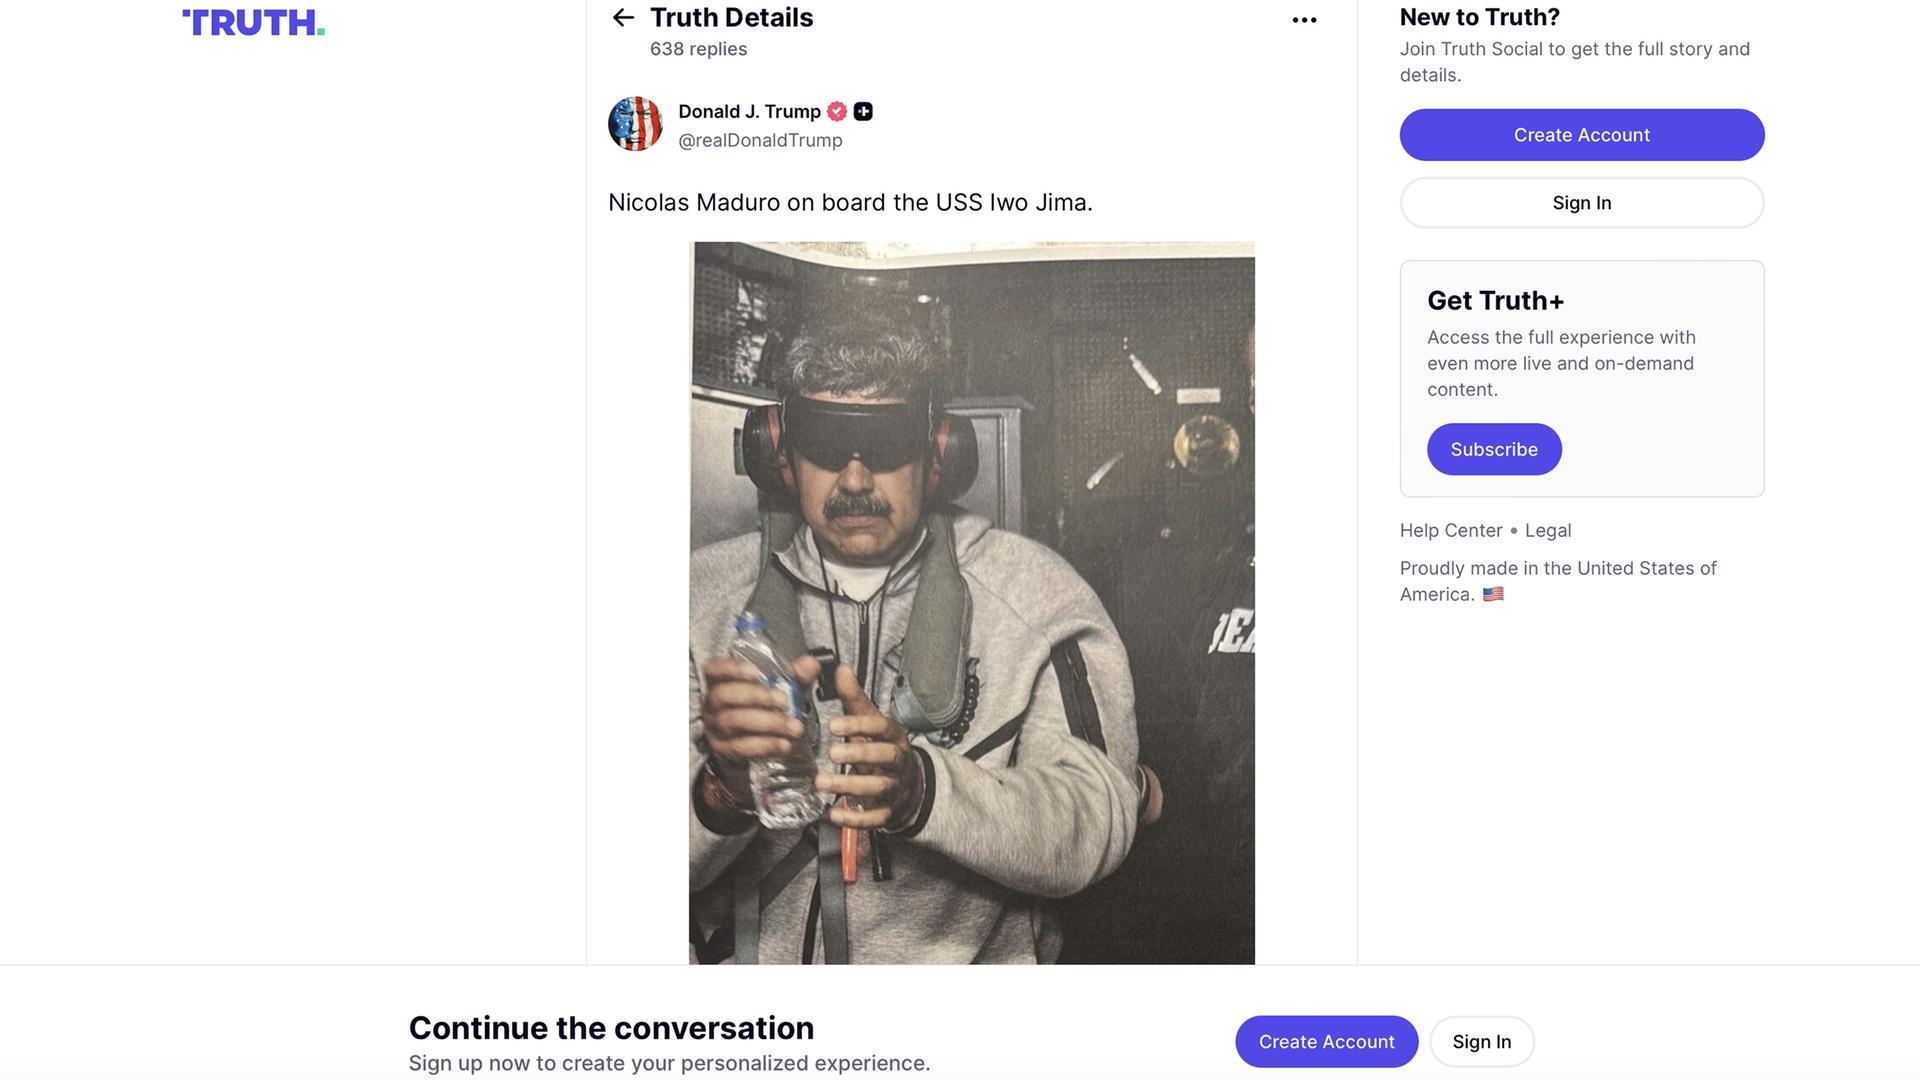Click Create Account in the bottom banner
The width and height of the screenshot is (1920, 1080).
(x=1326, y=1042)
